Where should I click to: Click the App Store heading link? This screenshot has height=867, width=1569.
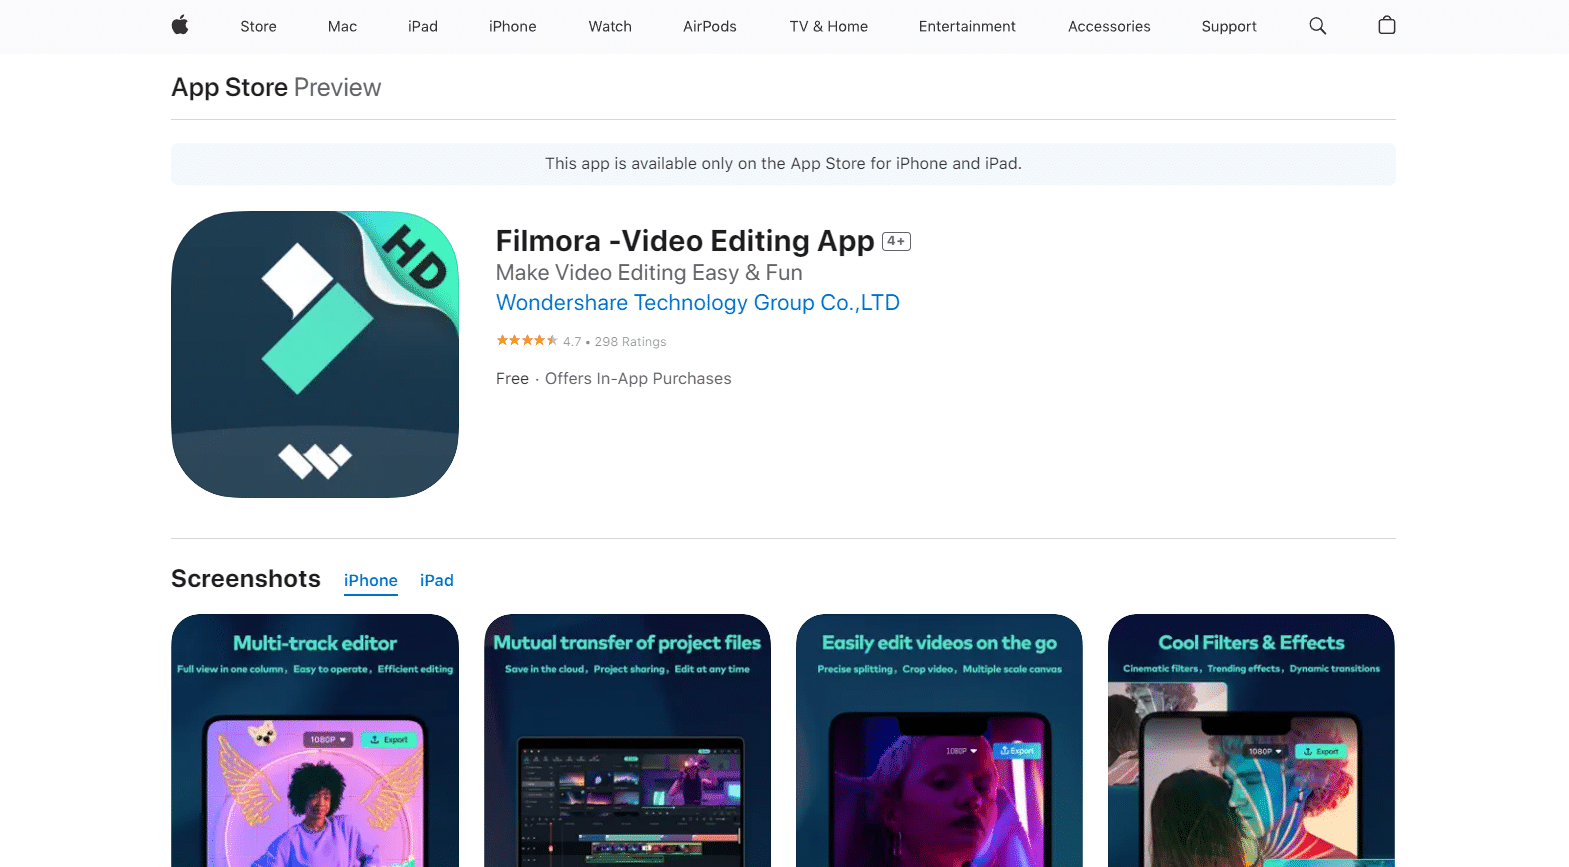[x=230, y=88]
